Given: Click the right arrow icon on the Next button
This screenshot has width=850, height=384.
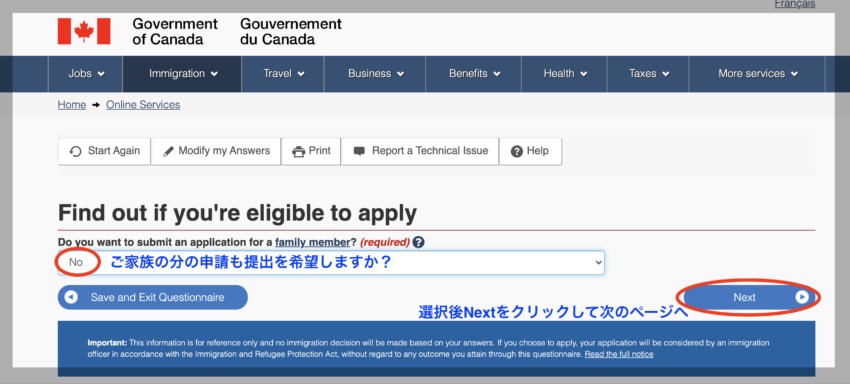Looking at the screenshot, I should [x=802, y=297].
